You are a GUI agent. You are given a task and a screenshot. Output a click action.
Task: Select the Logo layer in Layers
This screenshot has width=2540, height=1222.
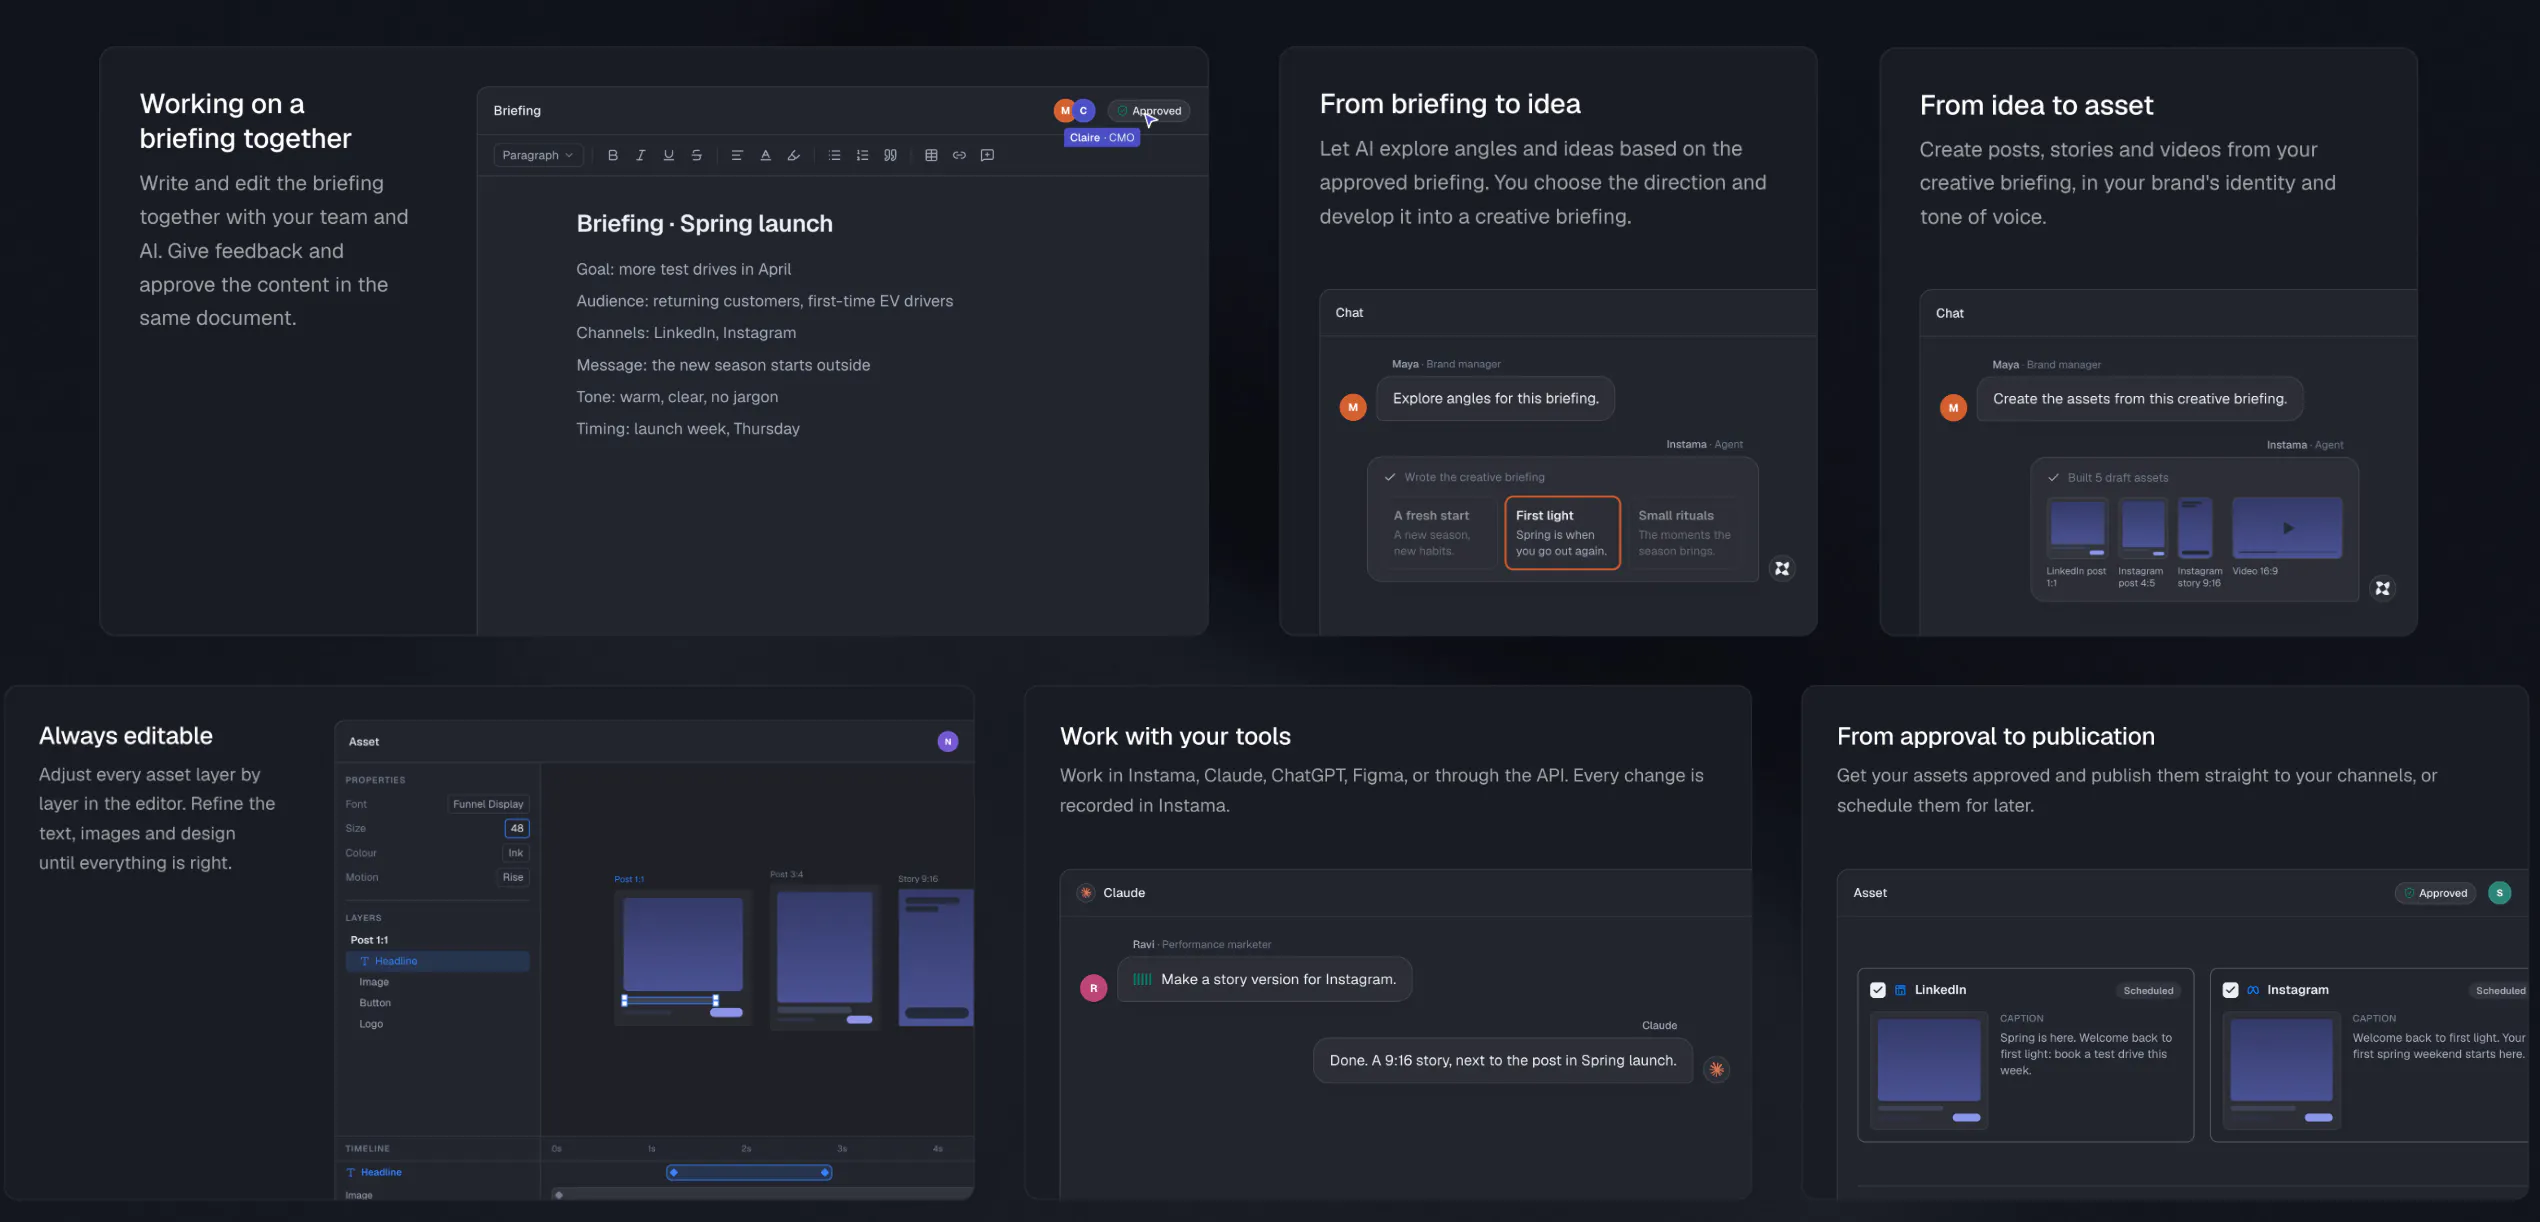pyautogui.click(x=371, y=1024)
